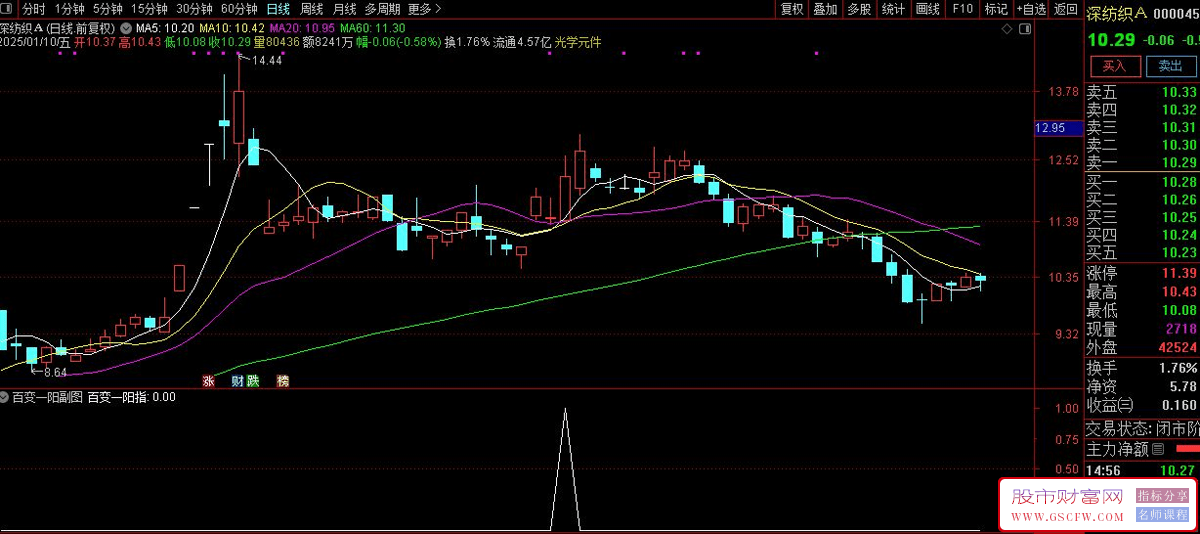Viewport: 1200px width, 534px height.
Task: Click the 卖出 sell button
Action: click(x=1170, y=66)
